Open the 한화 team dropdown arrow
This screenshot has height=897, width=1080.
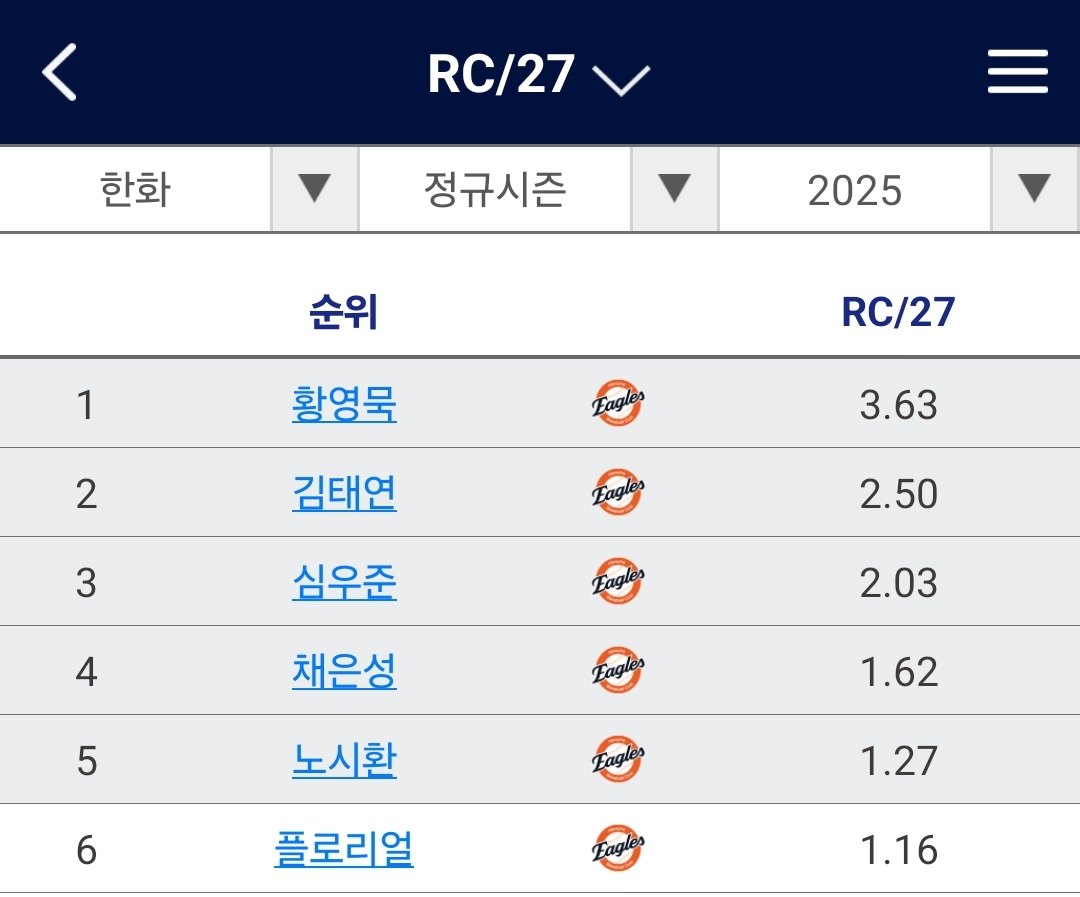(315, 189)
